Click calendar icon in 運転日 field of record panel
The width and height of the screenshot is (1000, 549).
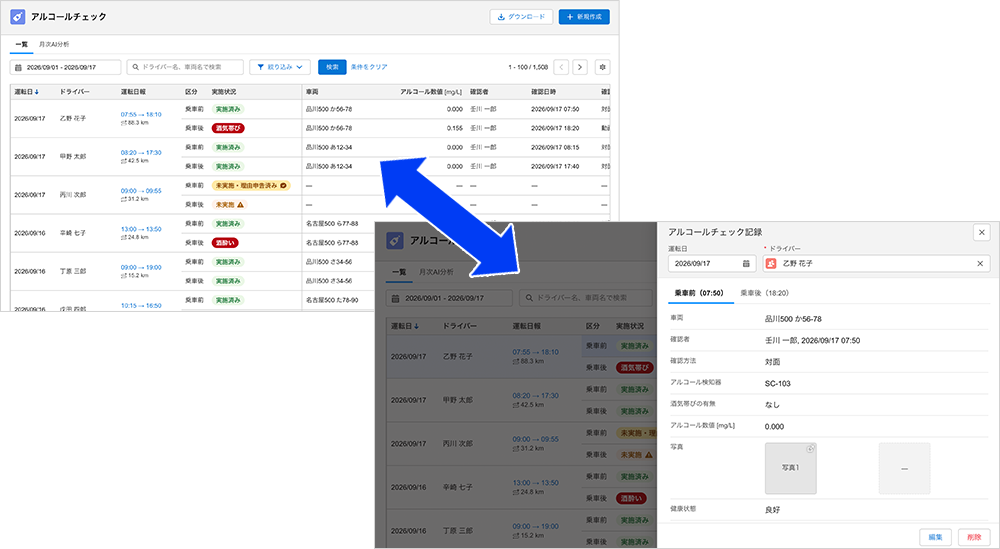(746, 263)
